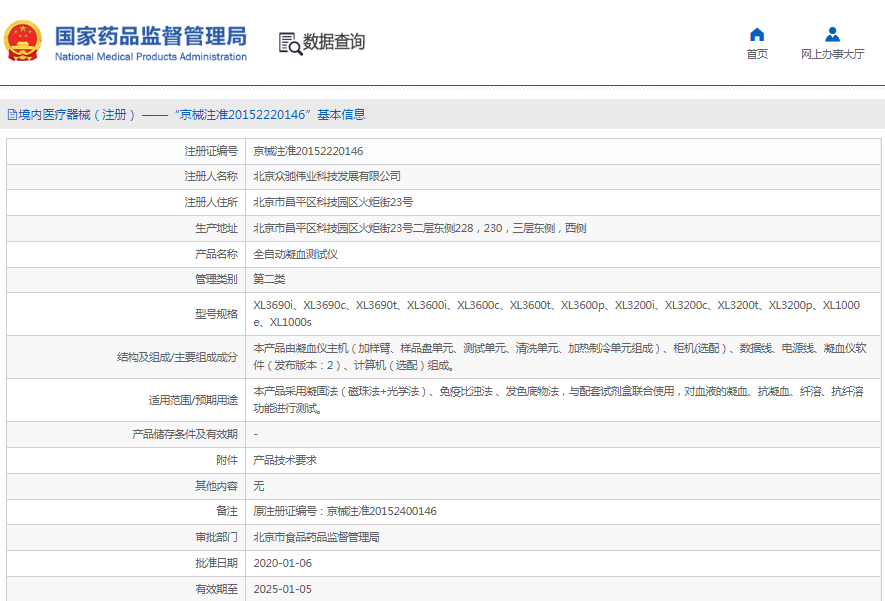This screenshot has width=885, height=601.
Task: Click the 境内医疗器械（注册）heading text
Action: (x=77, y=115)
